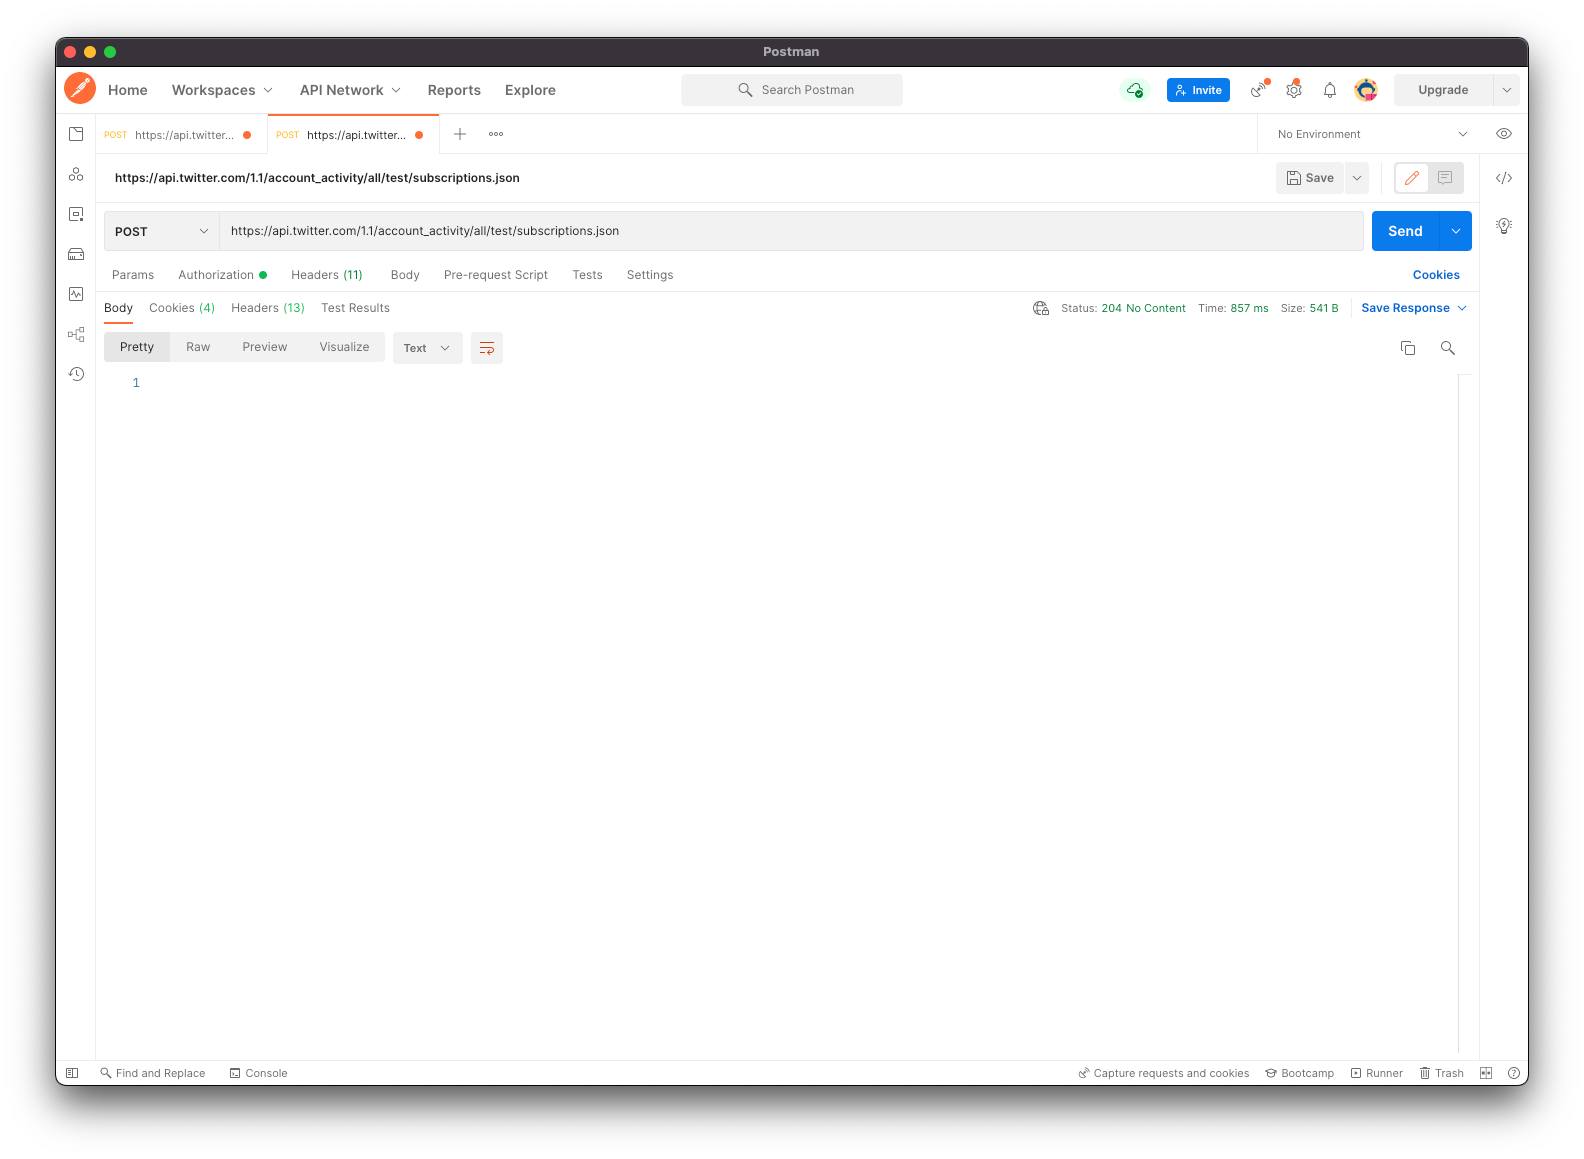Open the Explore menu item
Screen dimensions: 1584x1159
(530, 90)
